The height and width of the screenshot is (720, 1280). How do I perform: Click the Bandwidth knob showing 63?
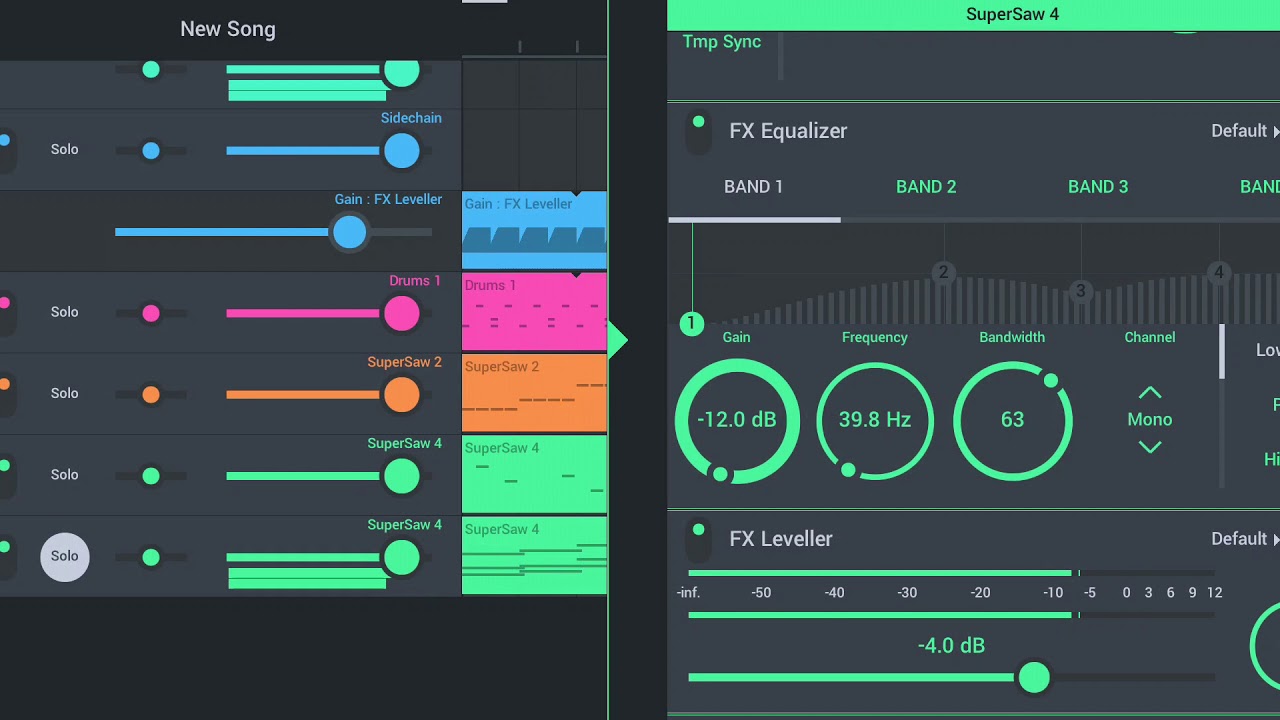coord(1012,420)
